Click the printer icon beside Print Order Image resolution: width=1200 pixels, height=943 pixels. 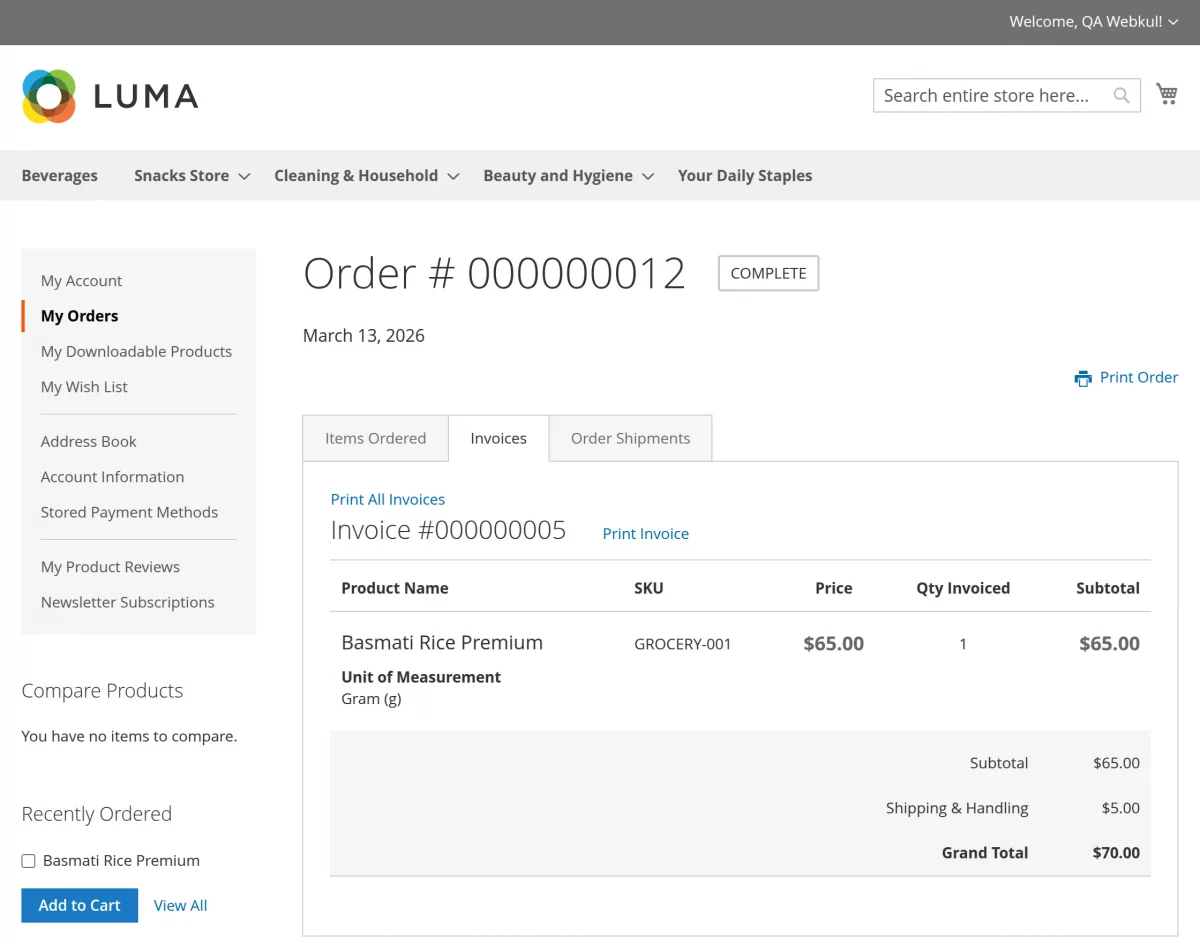(1083, 378)
